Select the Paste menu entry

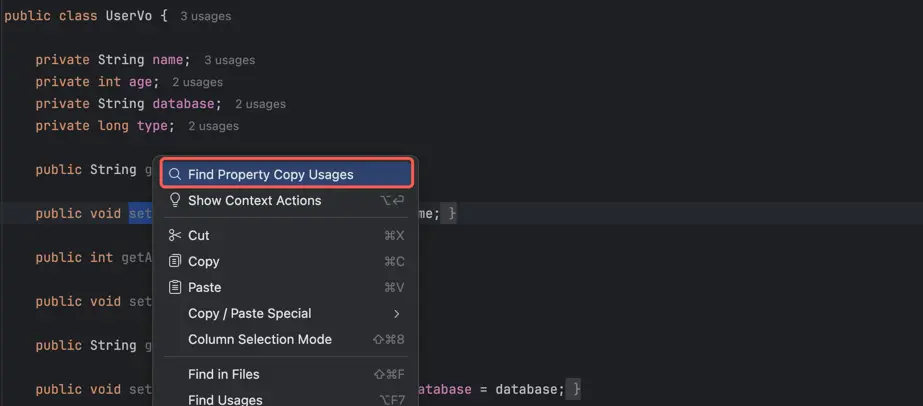point(204,287)
